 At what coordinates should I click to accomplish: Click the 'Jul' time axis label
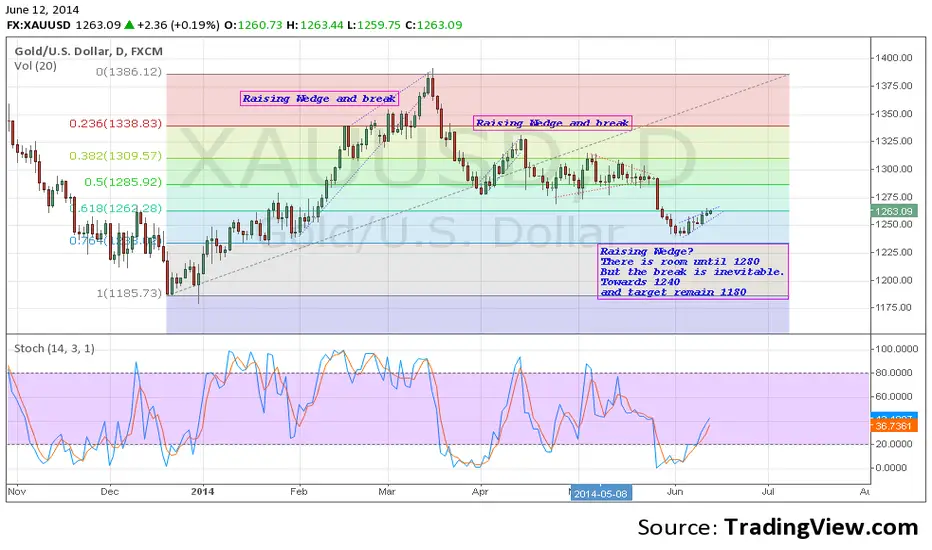tap(768, 492)
